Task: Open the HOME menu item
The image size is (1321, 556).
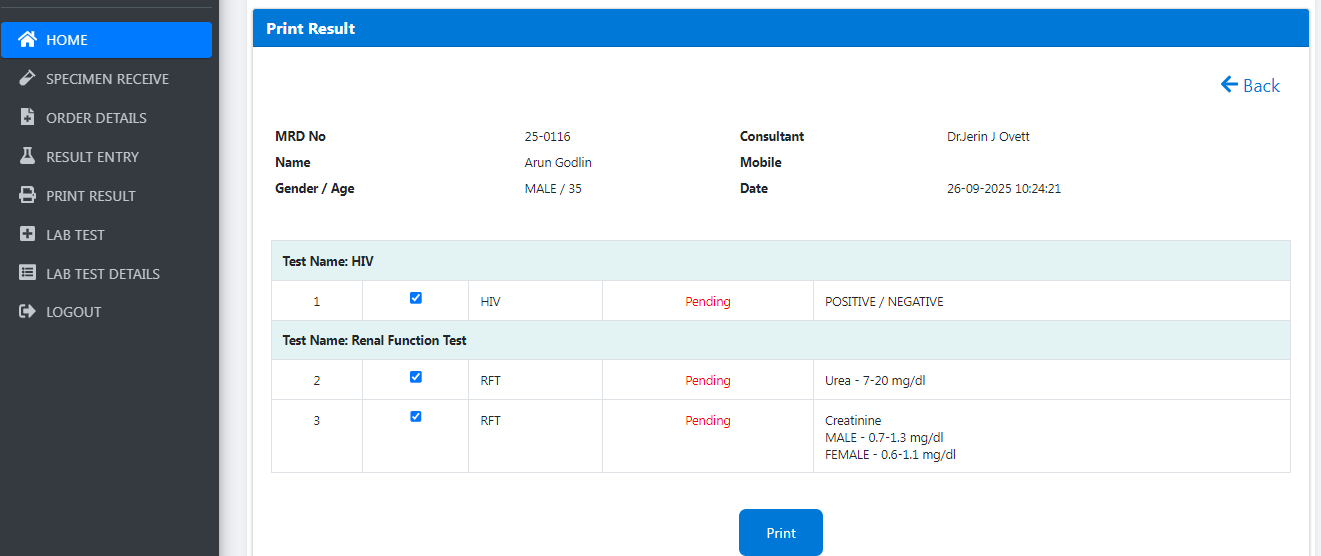Action: 106,40
